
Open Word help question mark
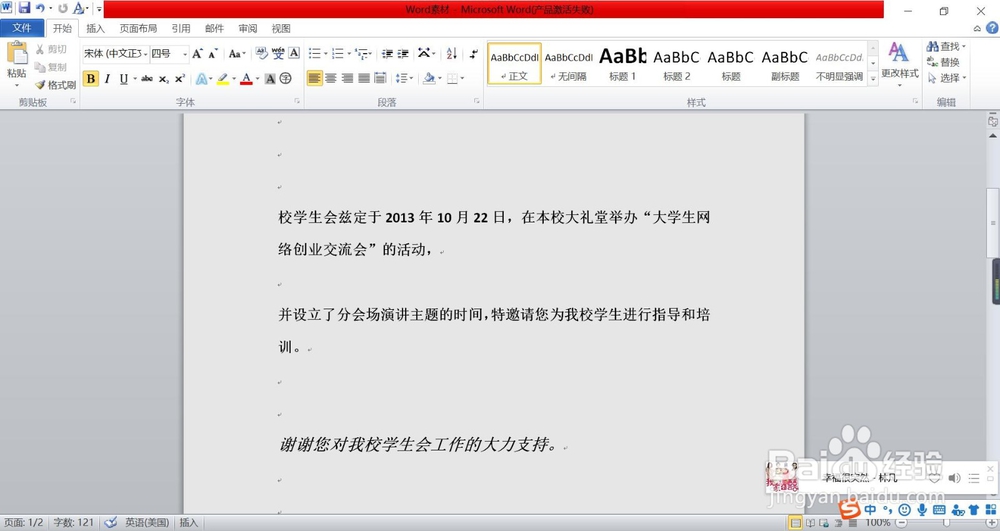coord(992,28)
